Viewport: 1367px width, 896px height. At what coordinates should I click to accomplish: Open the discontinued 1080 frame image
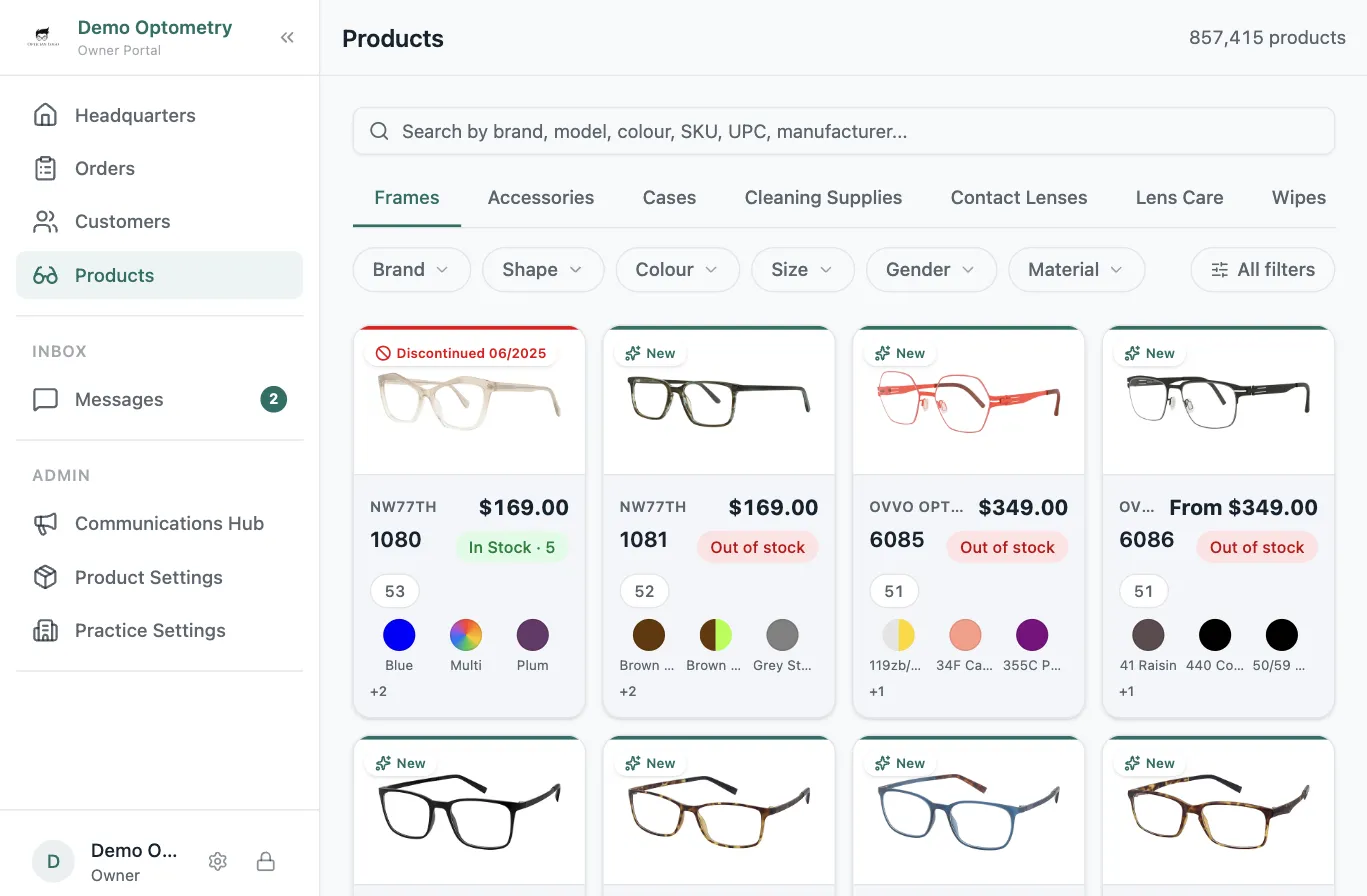[469, 401]
